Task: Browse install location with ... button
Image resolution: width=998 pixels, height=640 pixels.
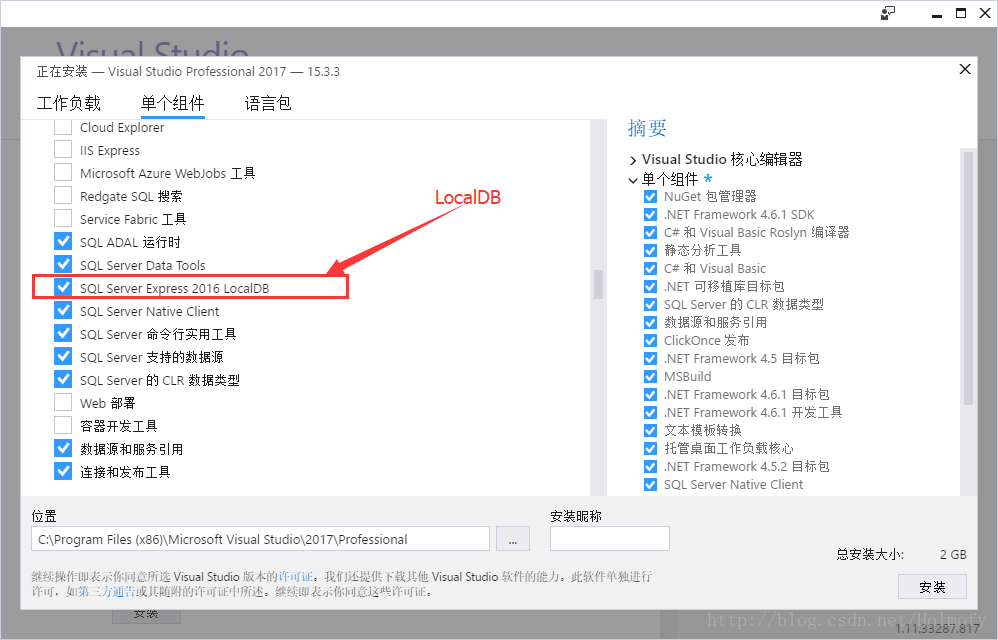Action: coord(513,539)
